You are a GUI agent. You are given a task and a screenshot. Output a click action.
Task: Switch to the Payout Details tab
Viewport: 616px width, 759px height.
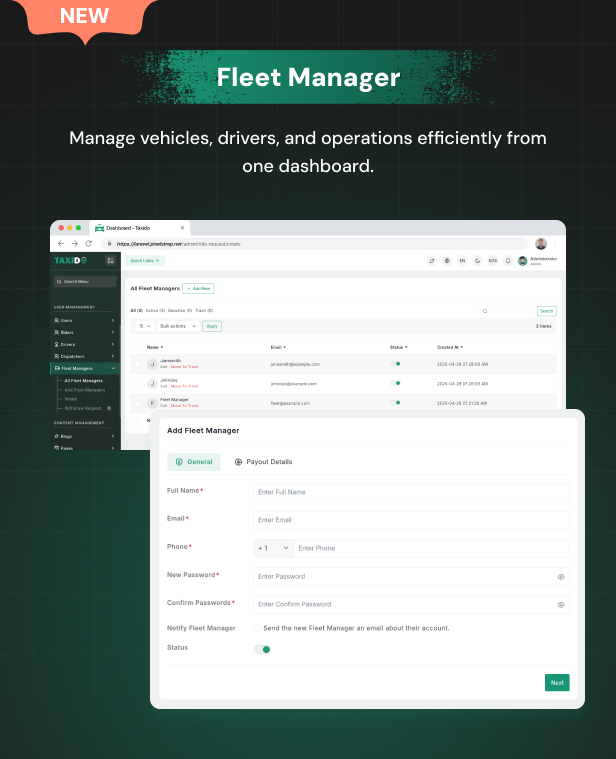click(264, 462)
